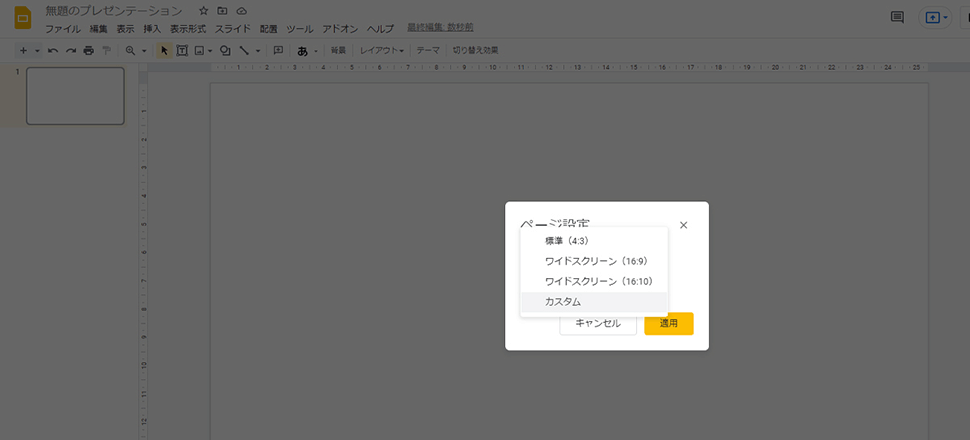Open 切り替え効果 transition panel
This screenshot has height=440, width=970.
(475, 51)
